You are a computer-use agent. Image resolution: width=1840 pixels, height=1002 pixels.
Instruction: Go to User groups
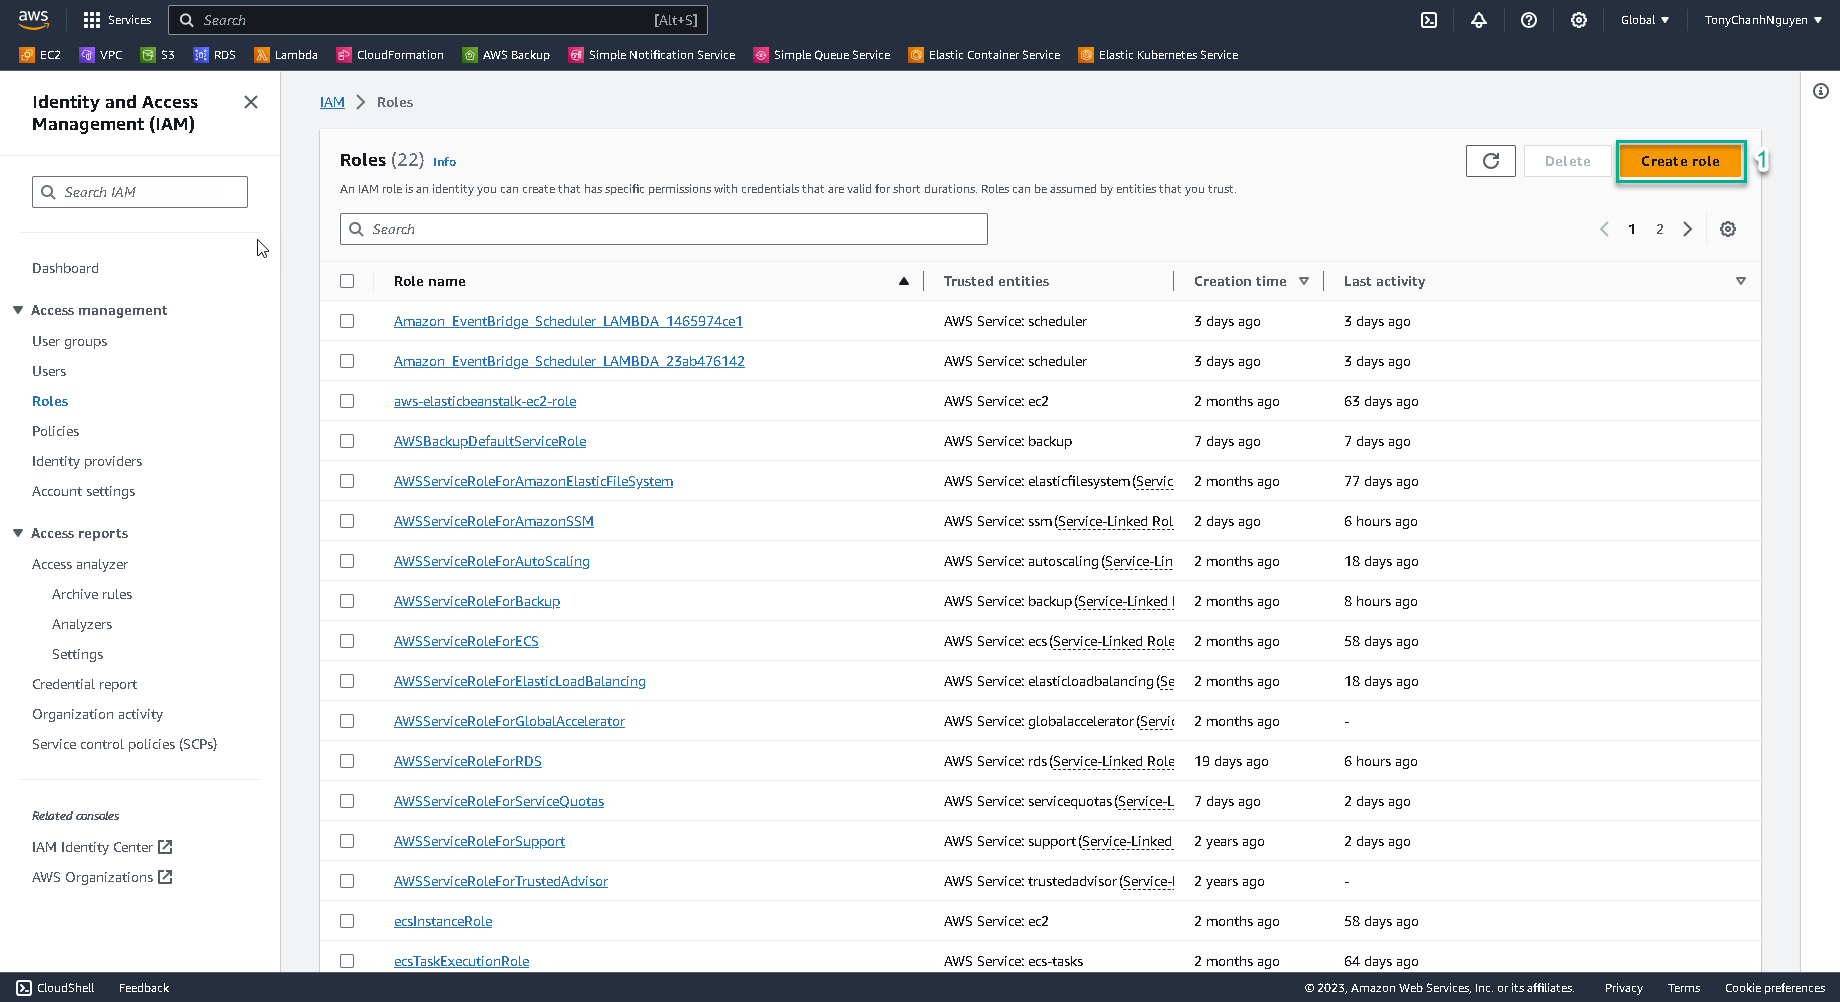point(69,341)
